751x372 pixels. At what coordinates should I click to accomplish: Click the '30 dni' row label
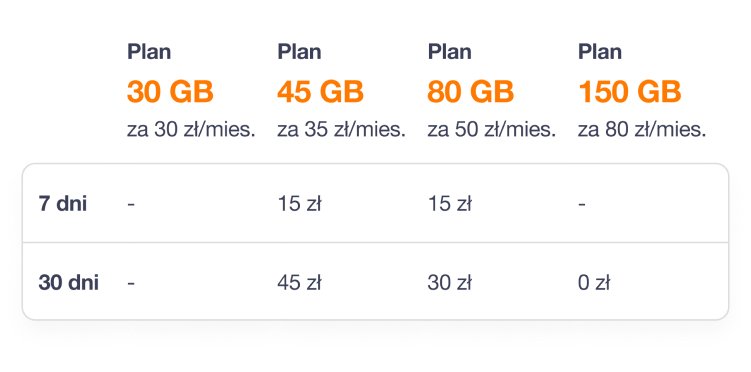pyautogui.click(x=68, y=283)
